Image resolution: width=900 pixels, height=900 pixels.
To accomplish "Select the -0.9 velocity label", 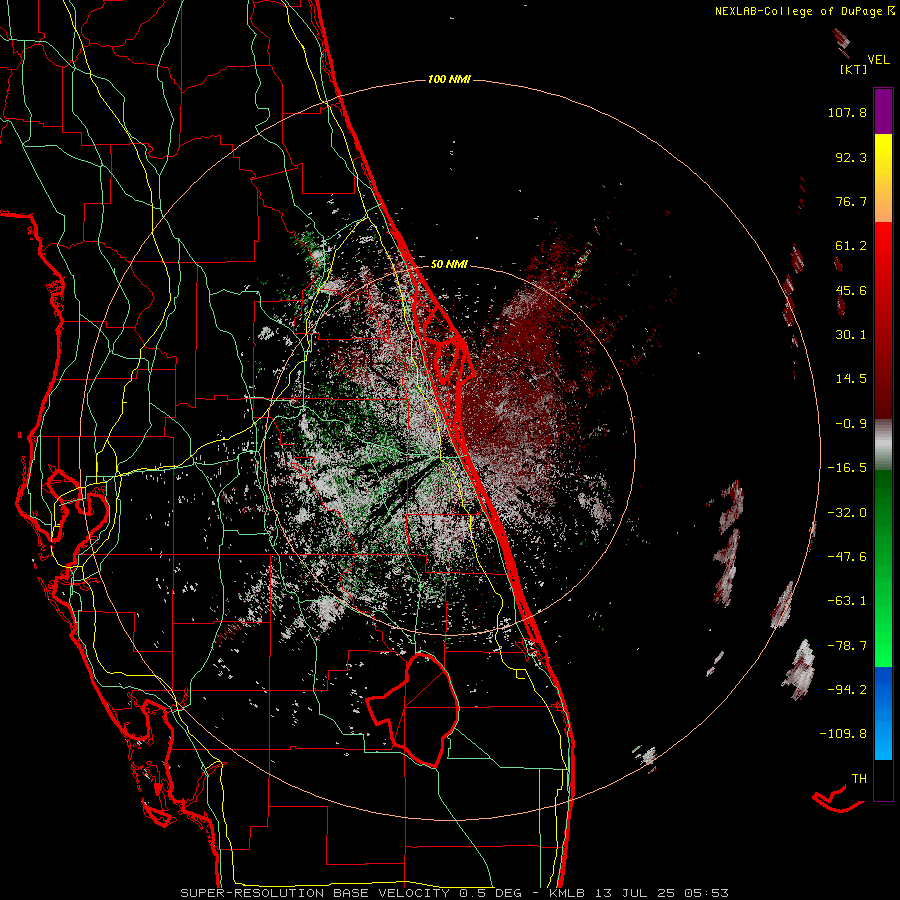I will click(851, 424).
